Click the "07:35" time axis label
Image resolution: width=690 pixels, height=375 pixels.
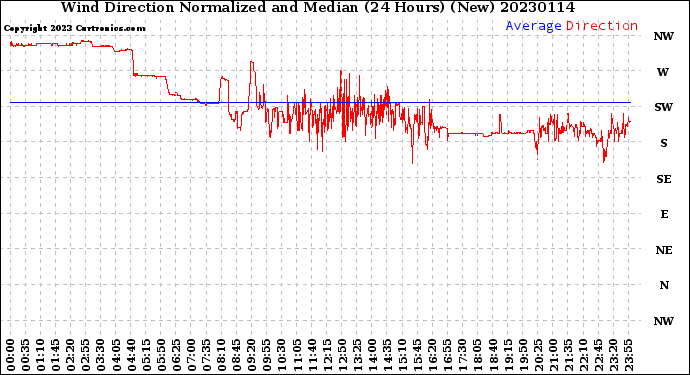(206, 355)
